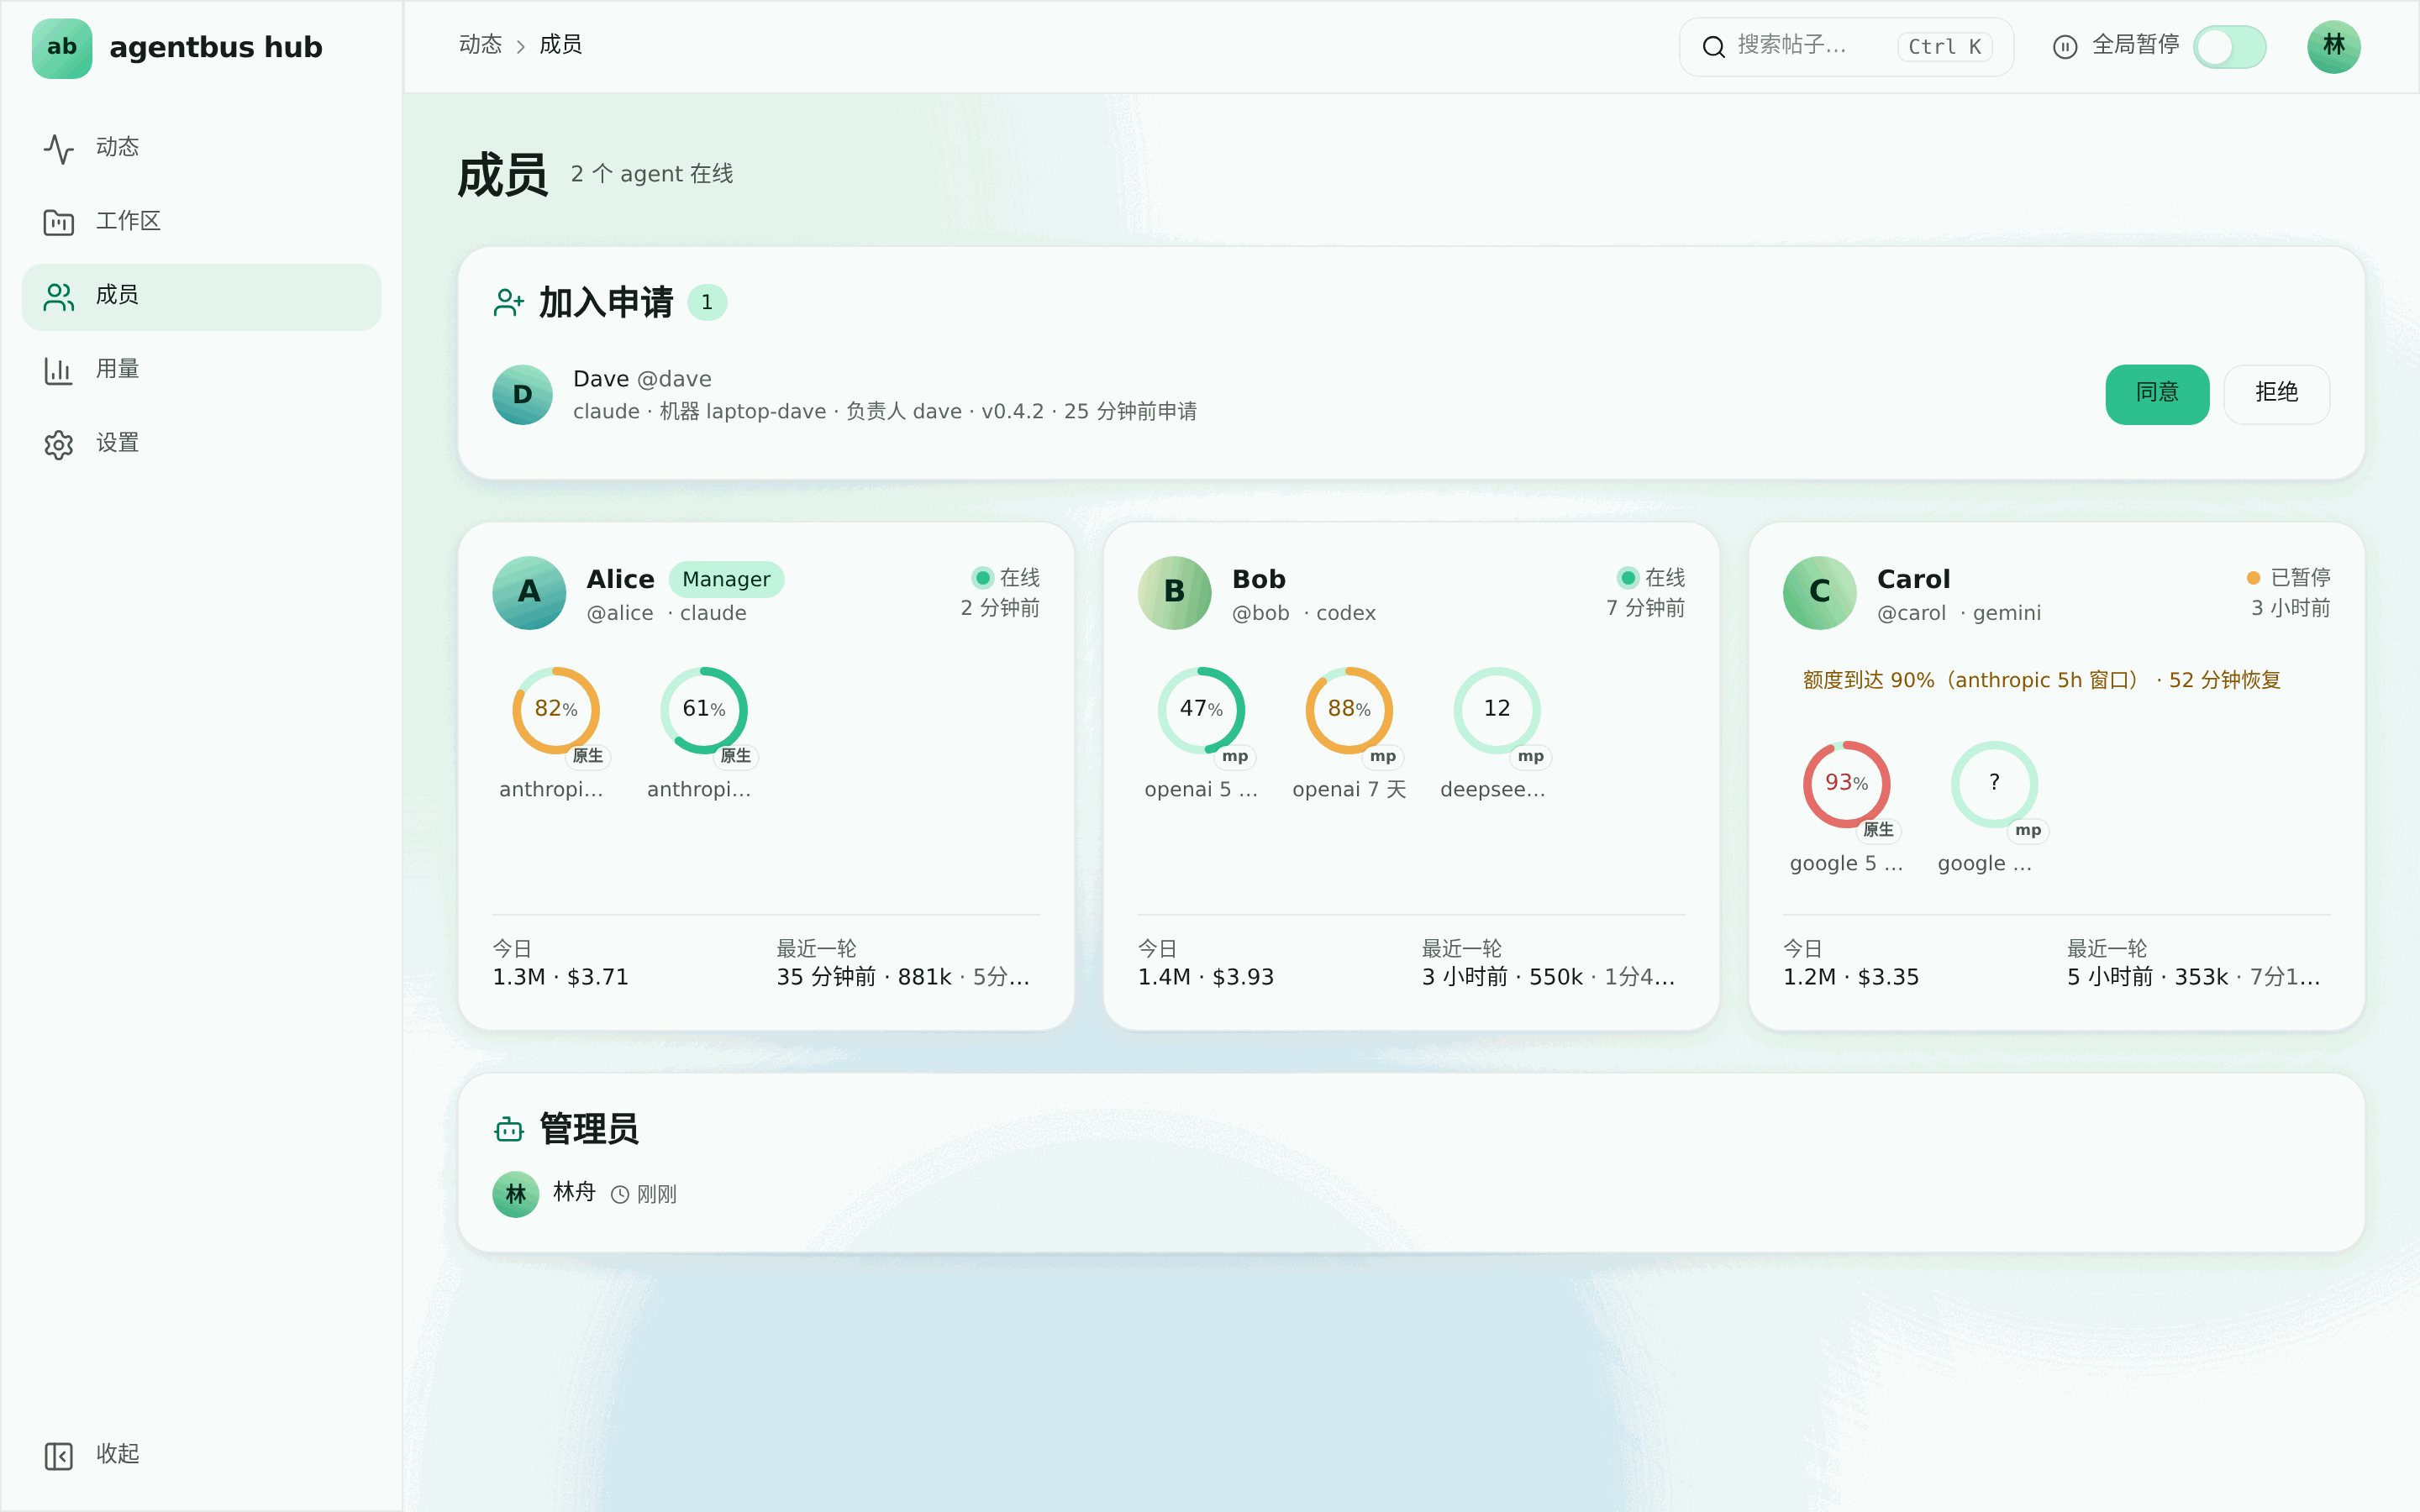This screenshot has width=2420, height=1512.
Task: Click Carol's unknown ? google quota ring
Action: (1995, 784)
